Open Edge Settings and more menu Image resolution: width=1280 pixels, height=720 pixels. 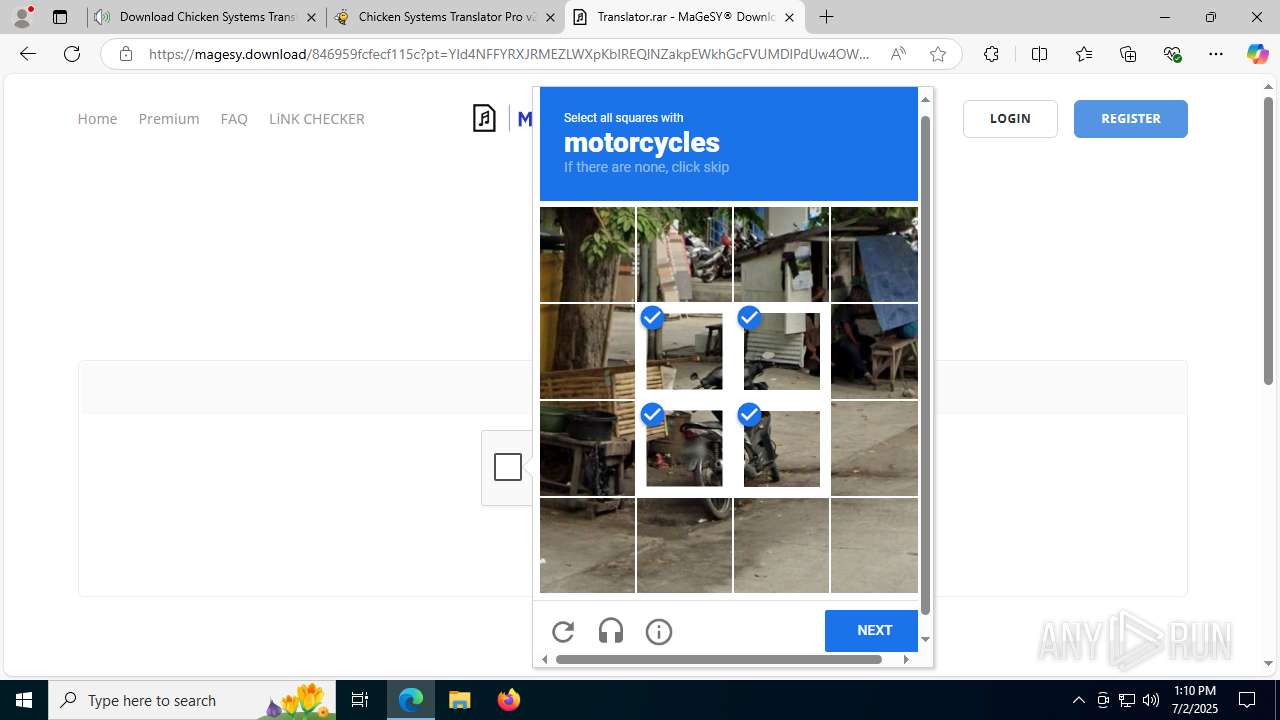[x=1216, y=54]
